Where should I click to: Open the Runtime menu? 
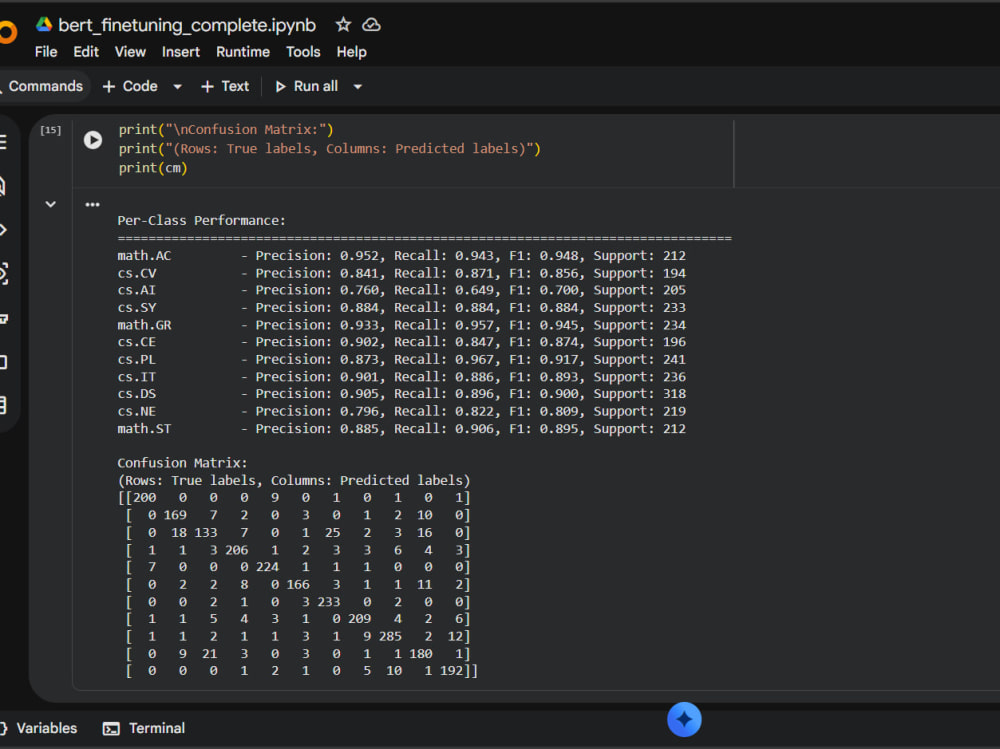pos(243,52)
